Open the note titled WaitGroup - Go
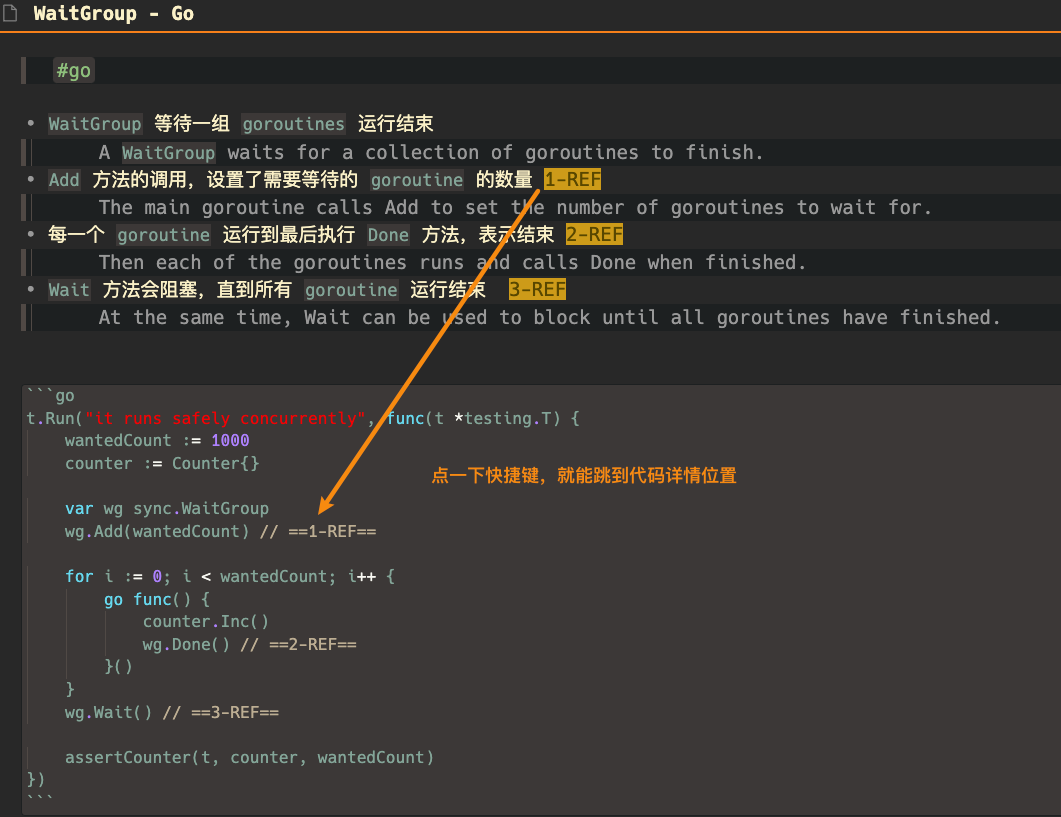Viewport: 1061px width, 817px height. point(113,14)
